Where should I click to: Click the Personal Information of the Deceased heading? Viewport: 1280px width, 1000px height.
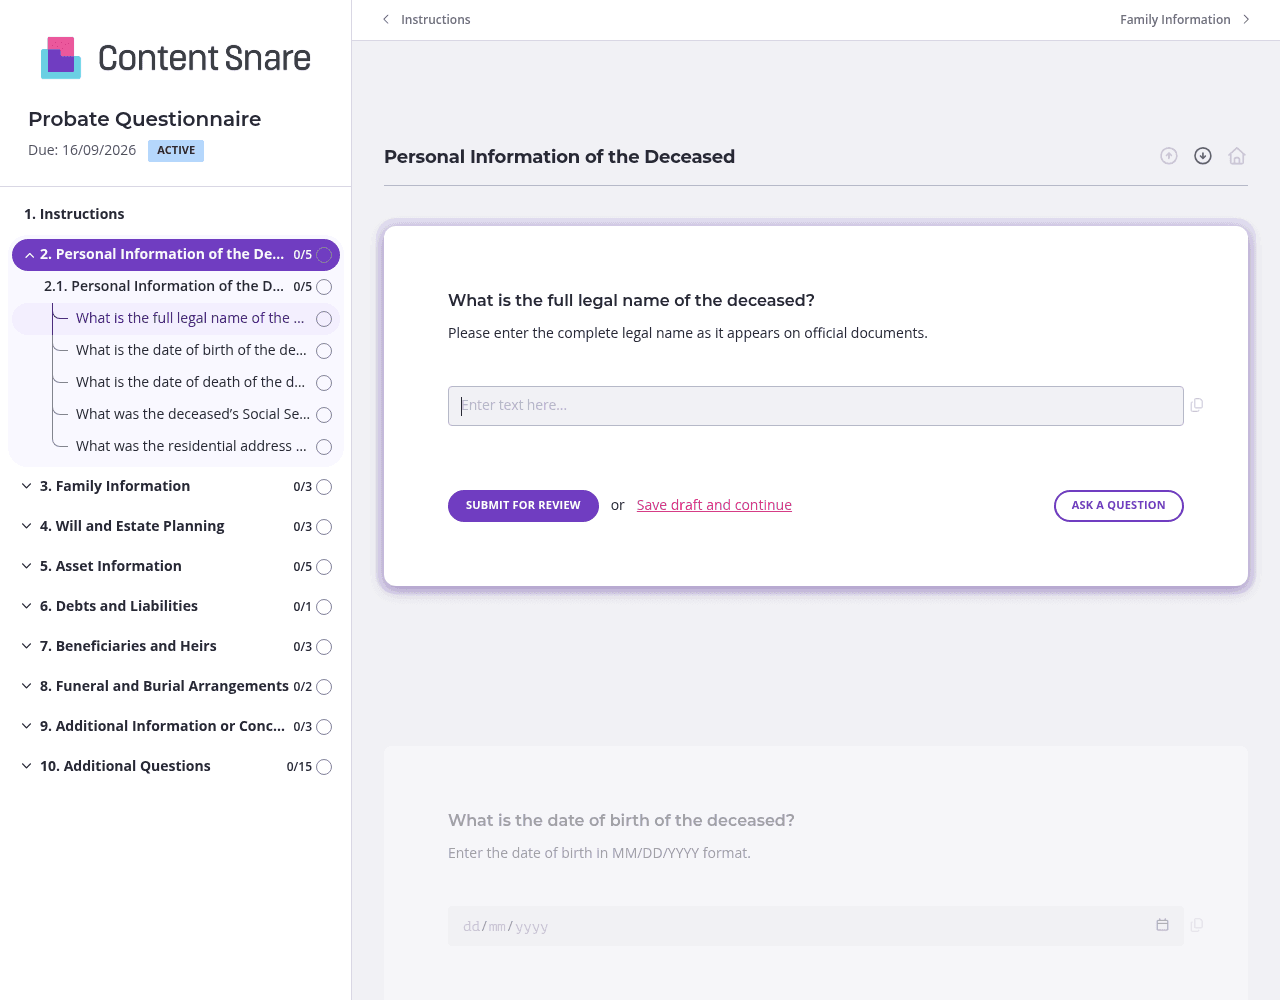tap(559, 156)
